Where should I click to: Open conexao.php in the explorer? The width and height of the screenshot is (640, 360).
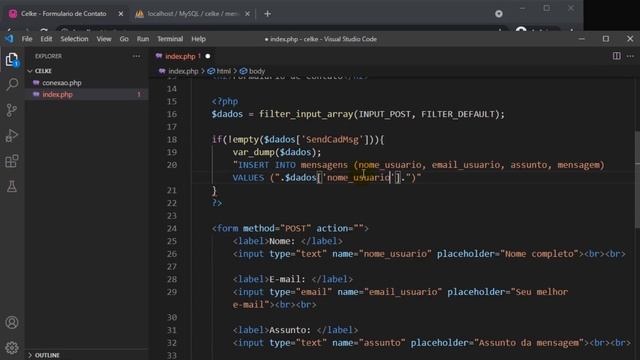click(x=62, y=82)
